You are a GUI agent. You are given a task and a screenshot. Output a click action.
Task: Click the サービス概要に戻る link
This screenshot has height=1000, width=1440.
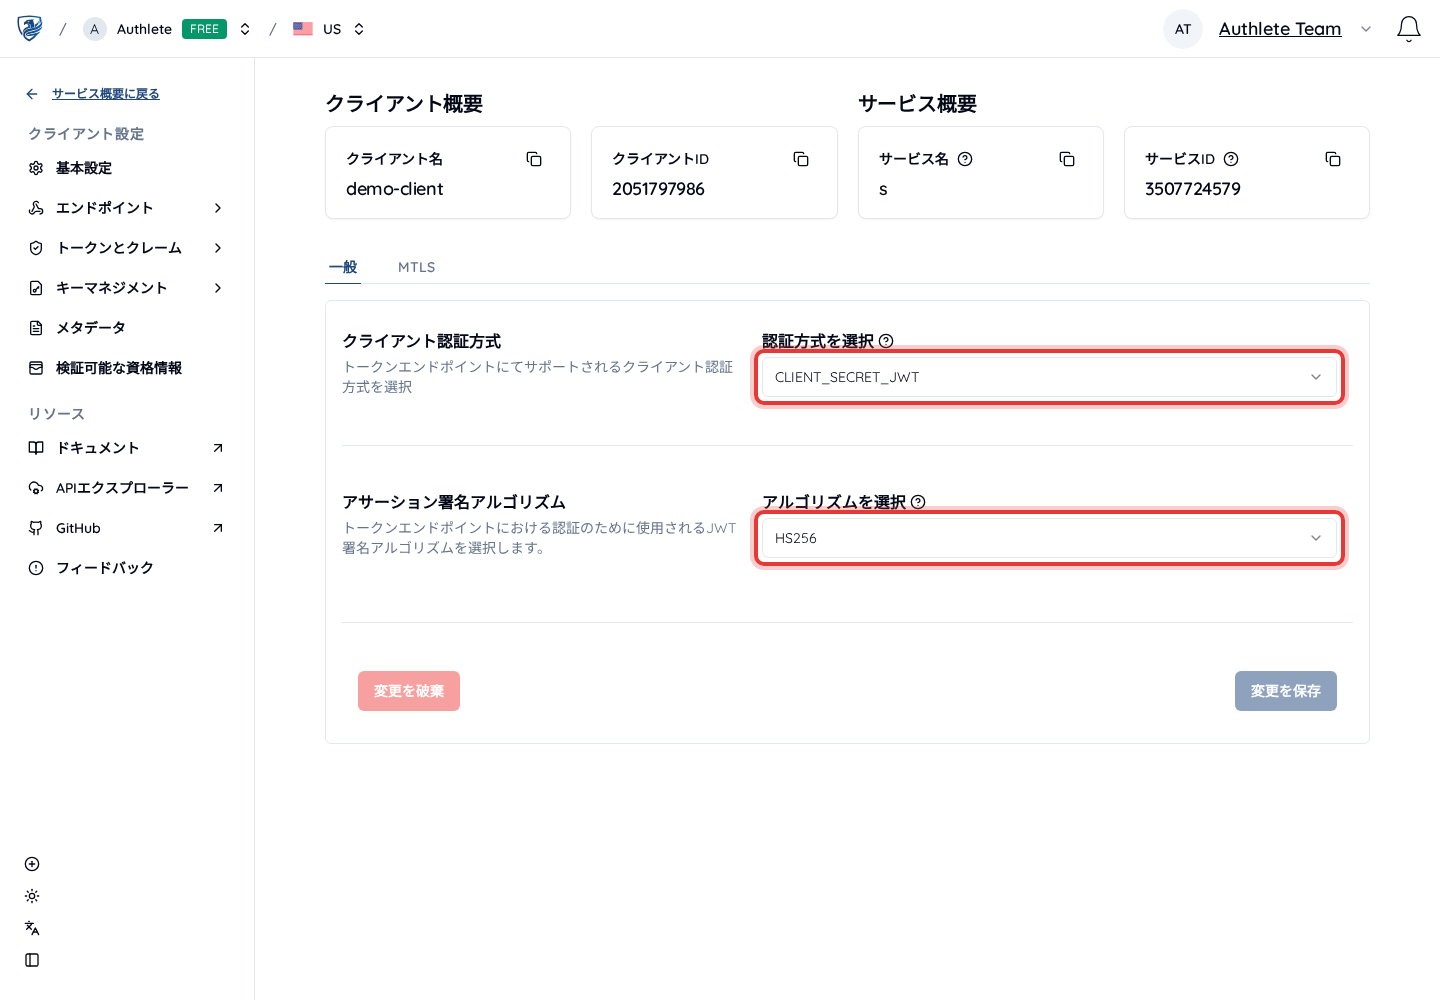click(106, 94)
